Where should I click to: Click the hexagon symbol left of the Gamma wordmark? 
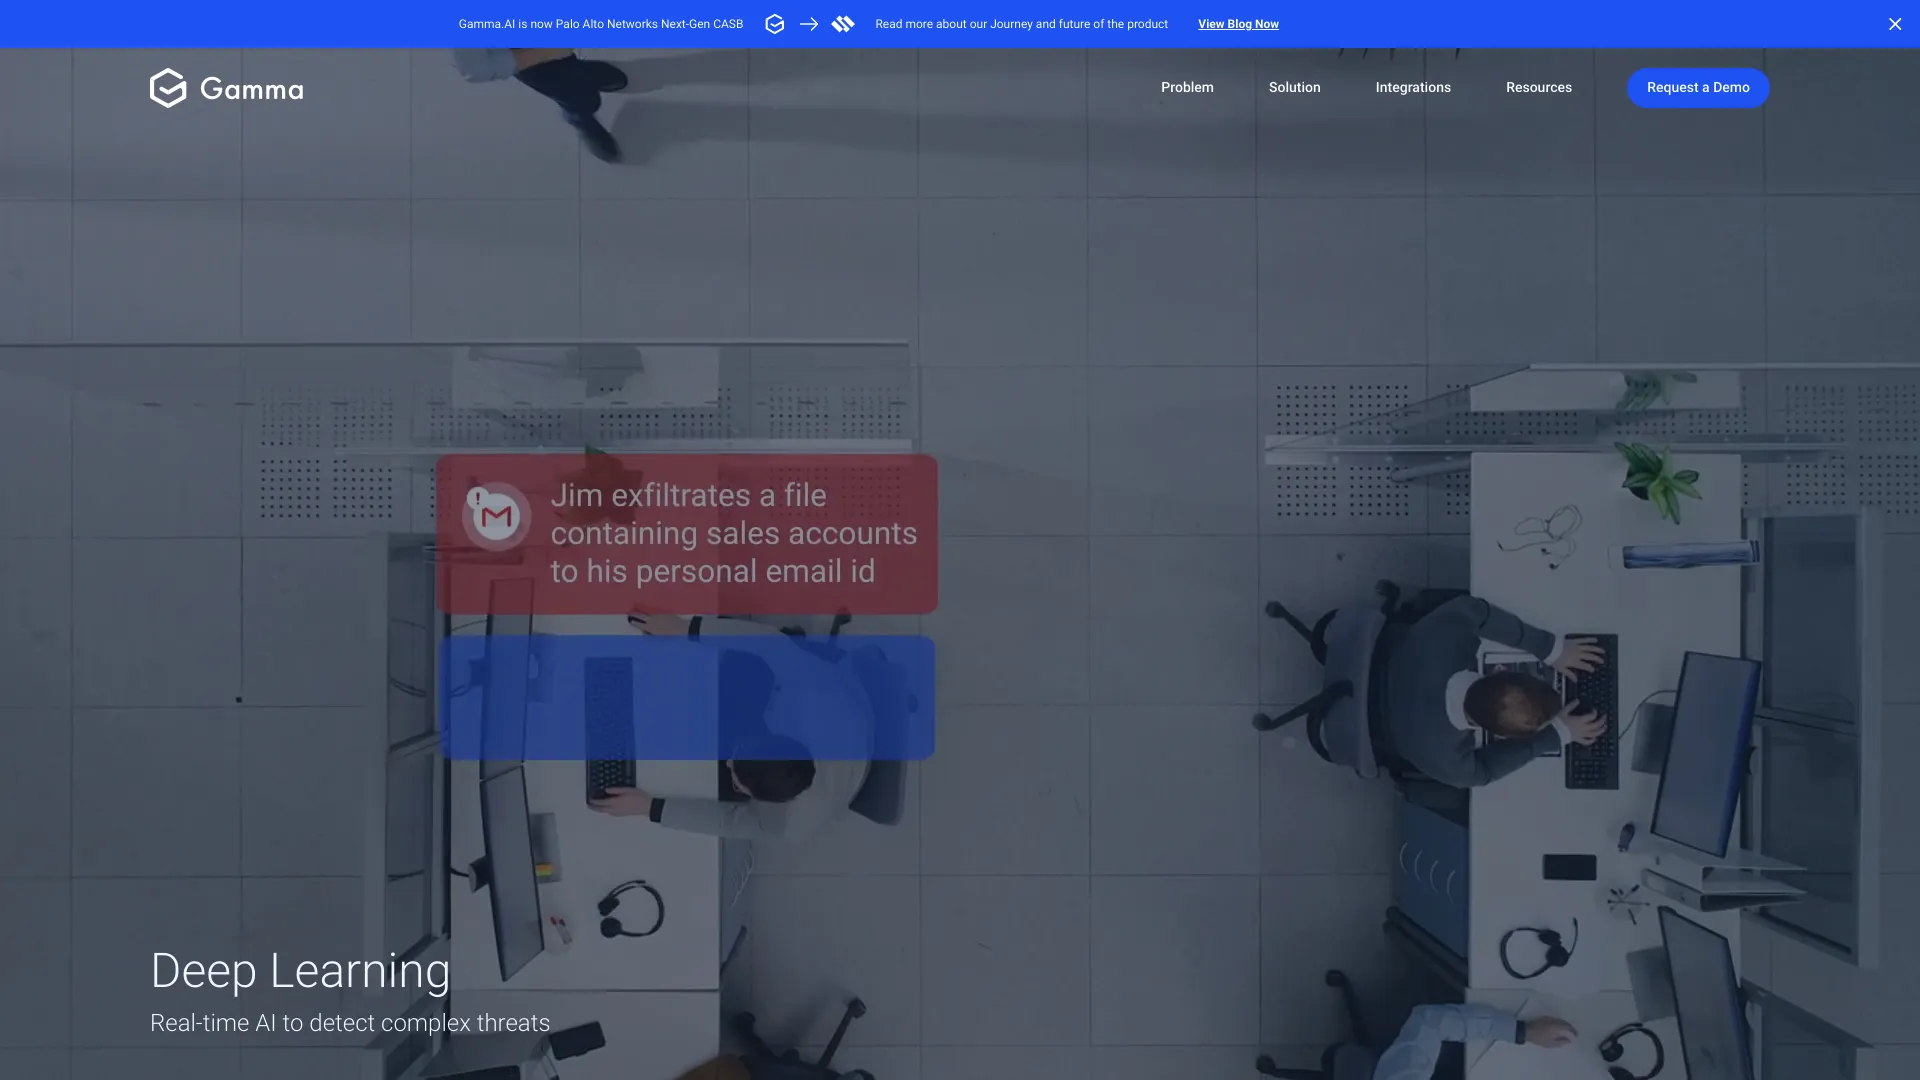pyautogui.click(x=168, y=87)
